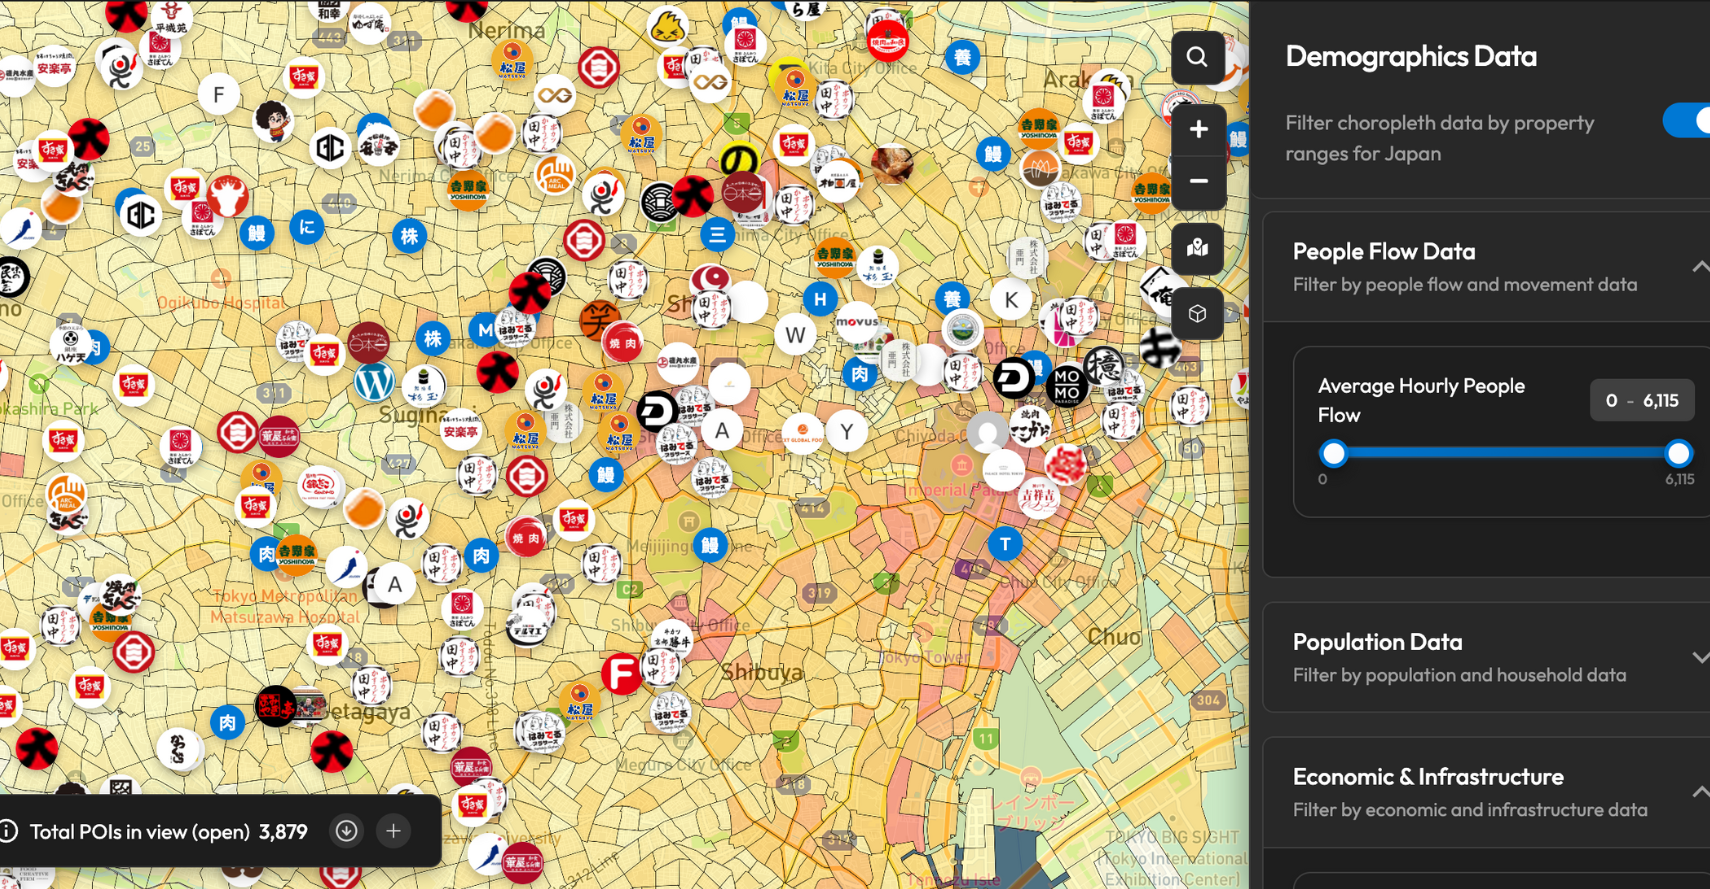The height and width of the screenshot is (889, 1710).
Task: Select the WordPress logo map marker
Action: (x=375, y=382)
